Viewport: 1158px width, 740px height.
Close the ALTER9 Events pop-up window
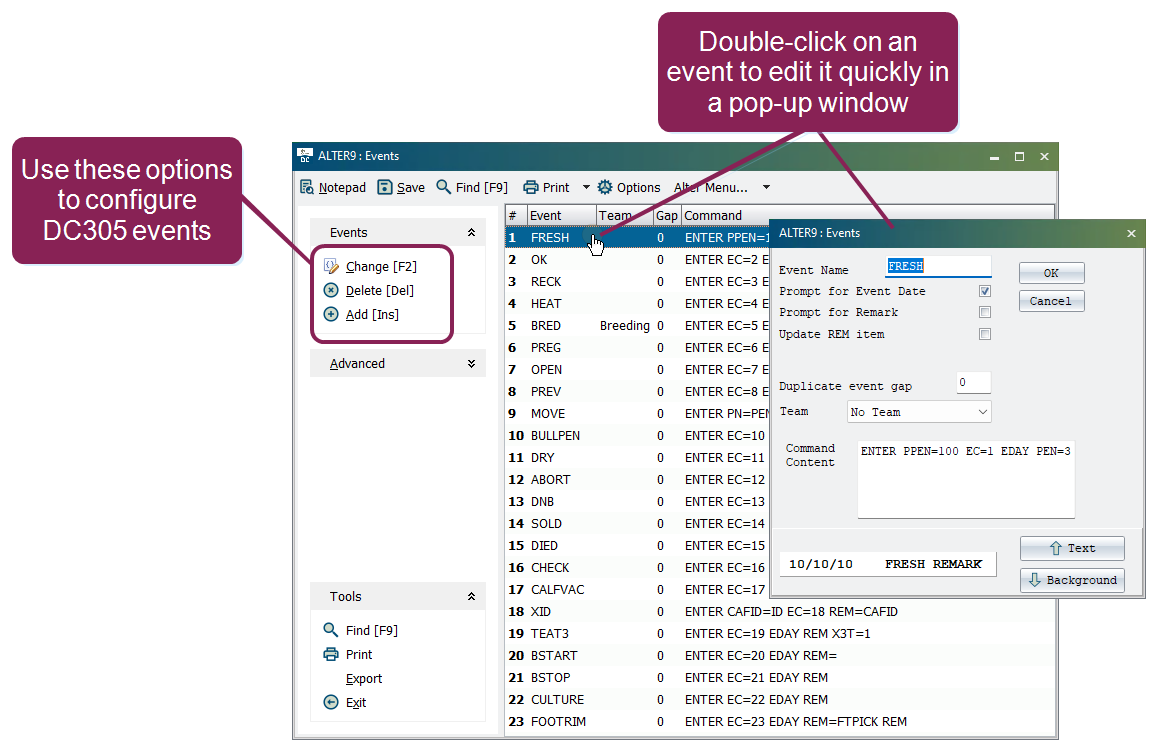pos(1131,233)
